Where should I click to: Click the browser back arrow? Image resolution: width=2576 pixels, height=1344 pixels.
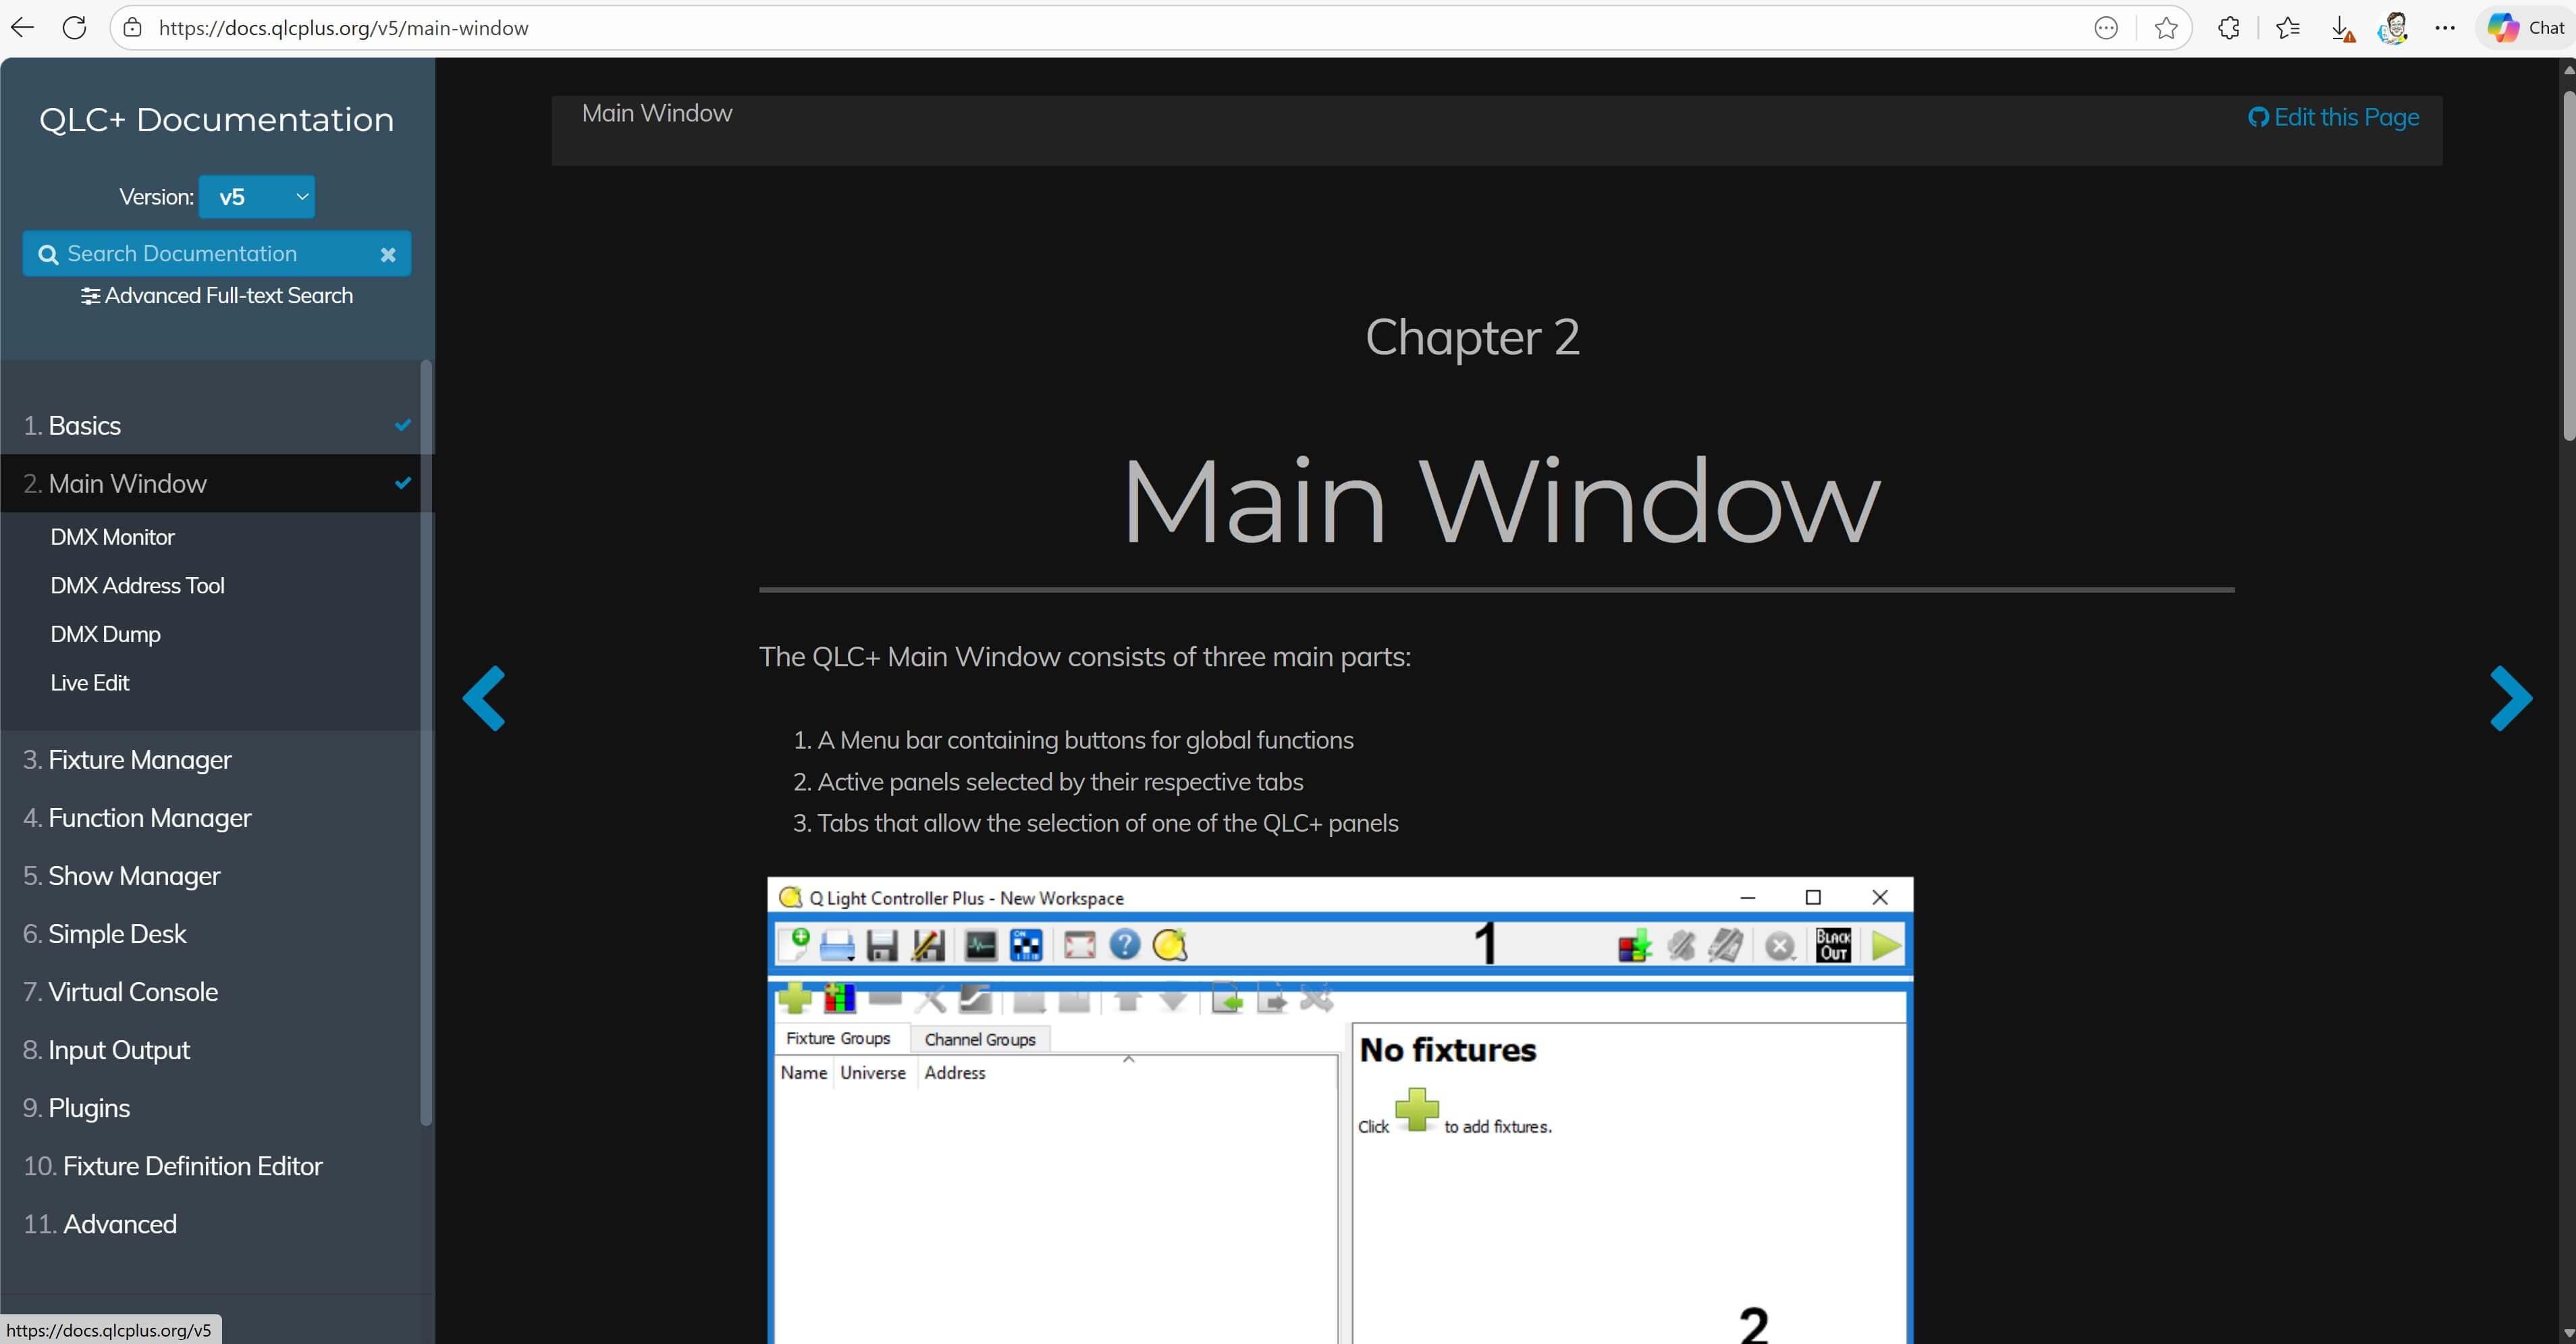pos(22,28)
